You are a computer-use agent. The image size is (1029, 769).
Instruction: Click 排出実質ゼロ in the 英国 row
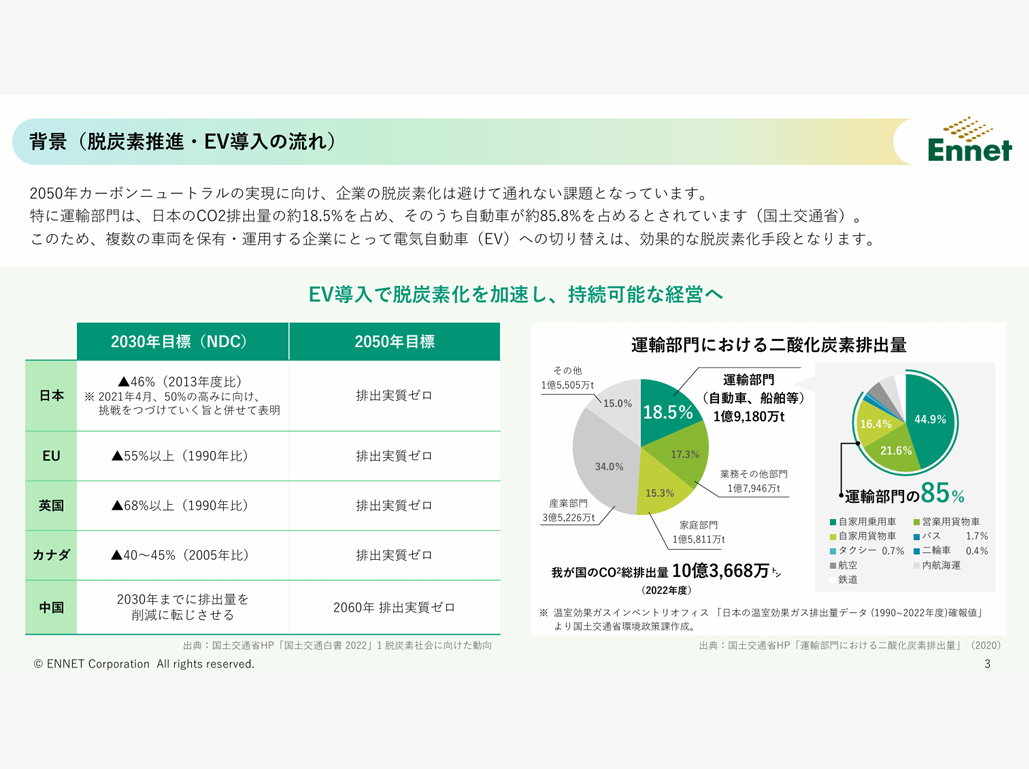394,505
